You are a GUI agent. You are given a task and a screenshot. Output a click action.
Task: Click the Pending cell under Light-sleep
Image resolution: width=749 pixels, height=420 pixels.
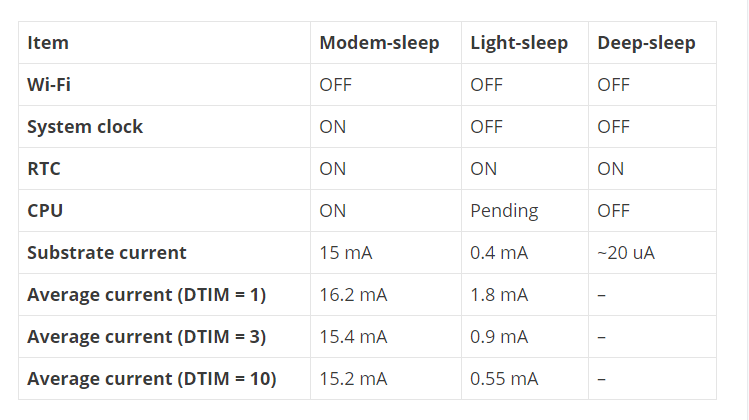[x=504, y=211]
